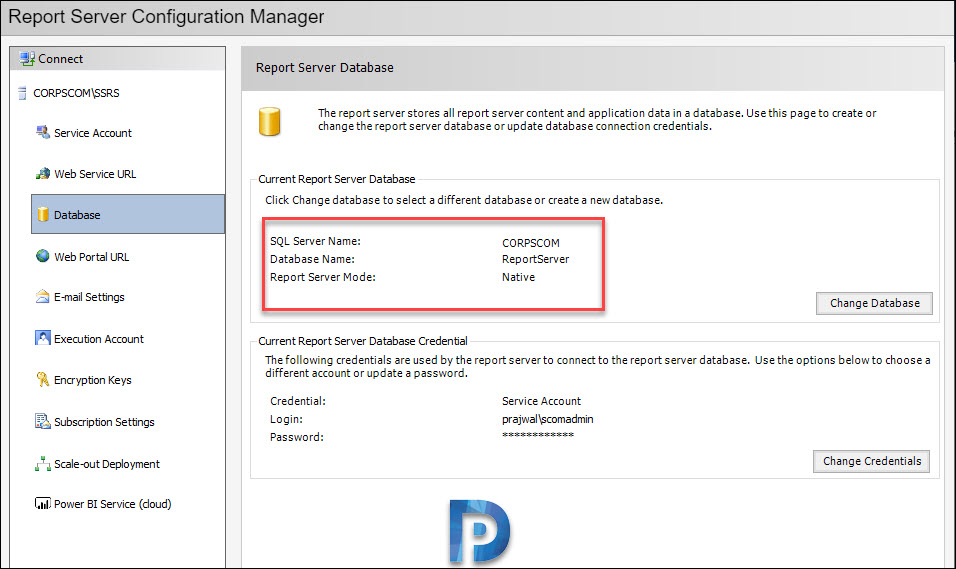Open Power BI Service (cloud) page

tap(113, 504)
